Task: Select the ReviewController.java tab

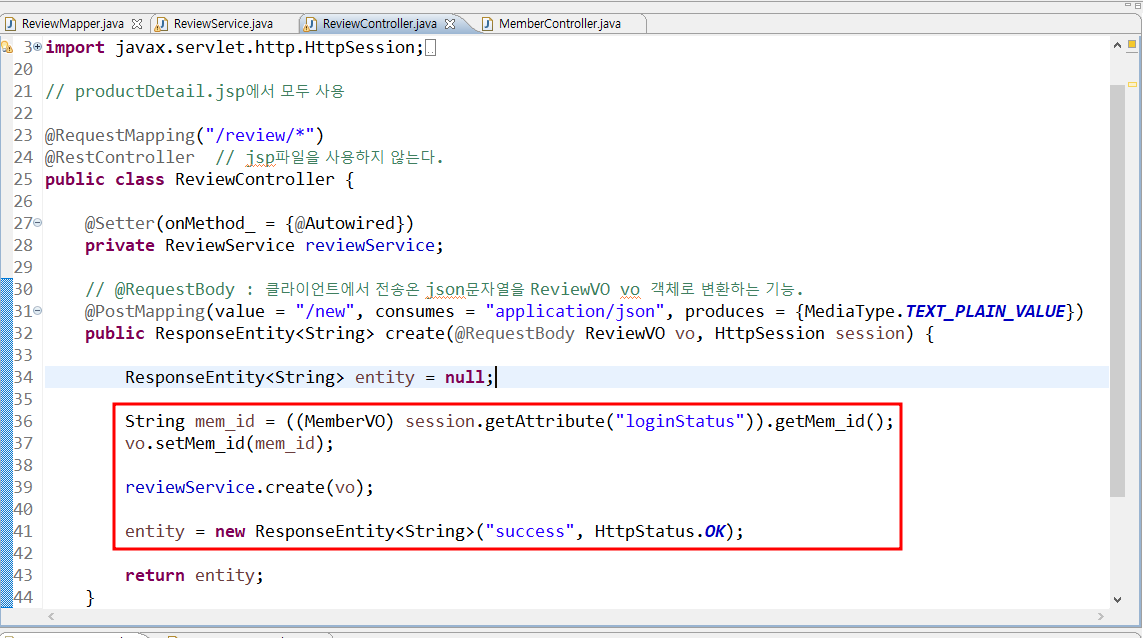Action: click(x=379, y=24)
